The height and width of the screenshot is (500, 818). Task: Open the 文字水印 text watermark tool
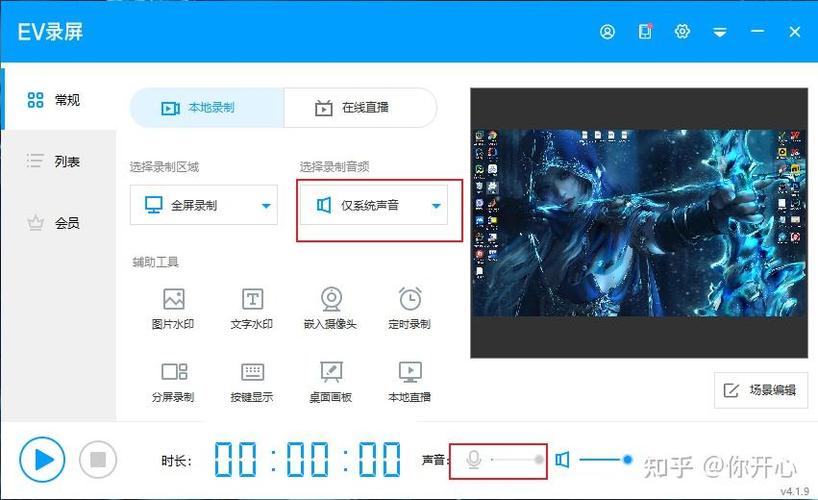(252, 308)
